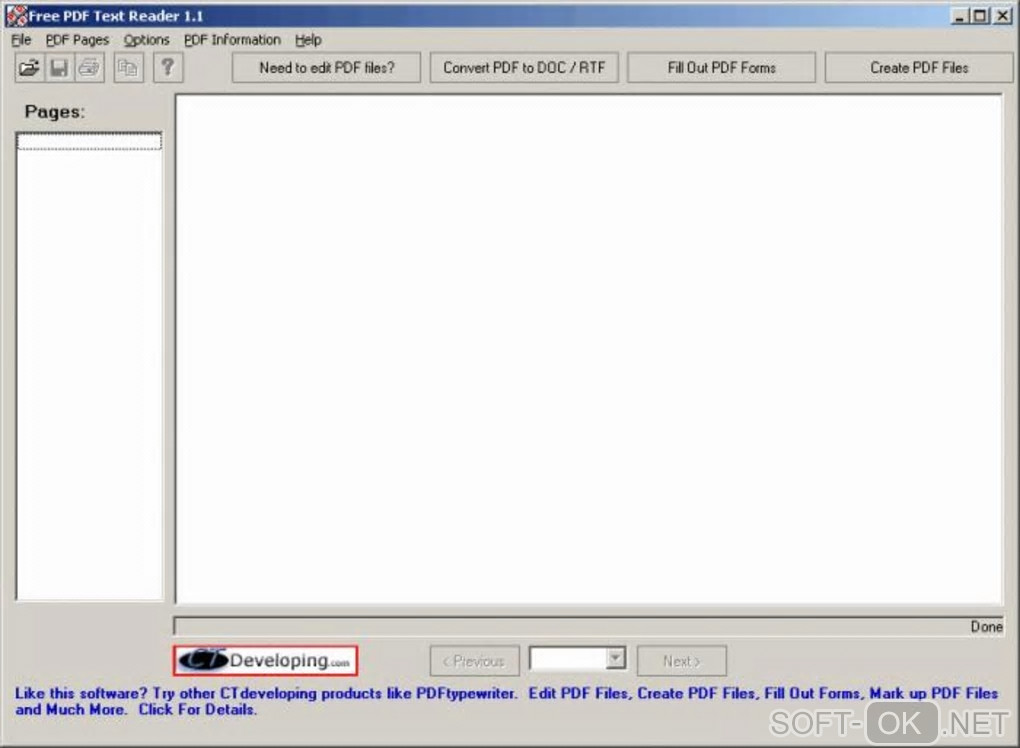Image resolution: width=1020 pixels, height=748 pixels.
Task: Click the Fill Out PDF Forms button
Action: tap(721, 68)
